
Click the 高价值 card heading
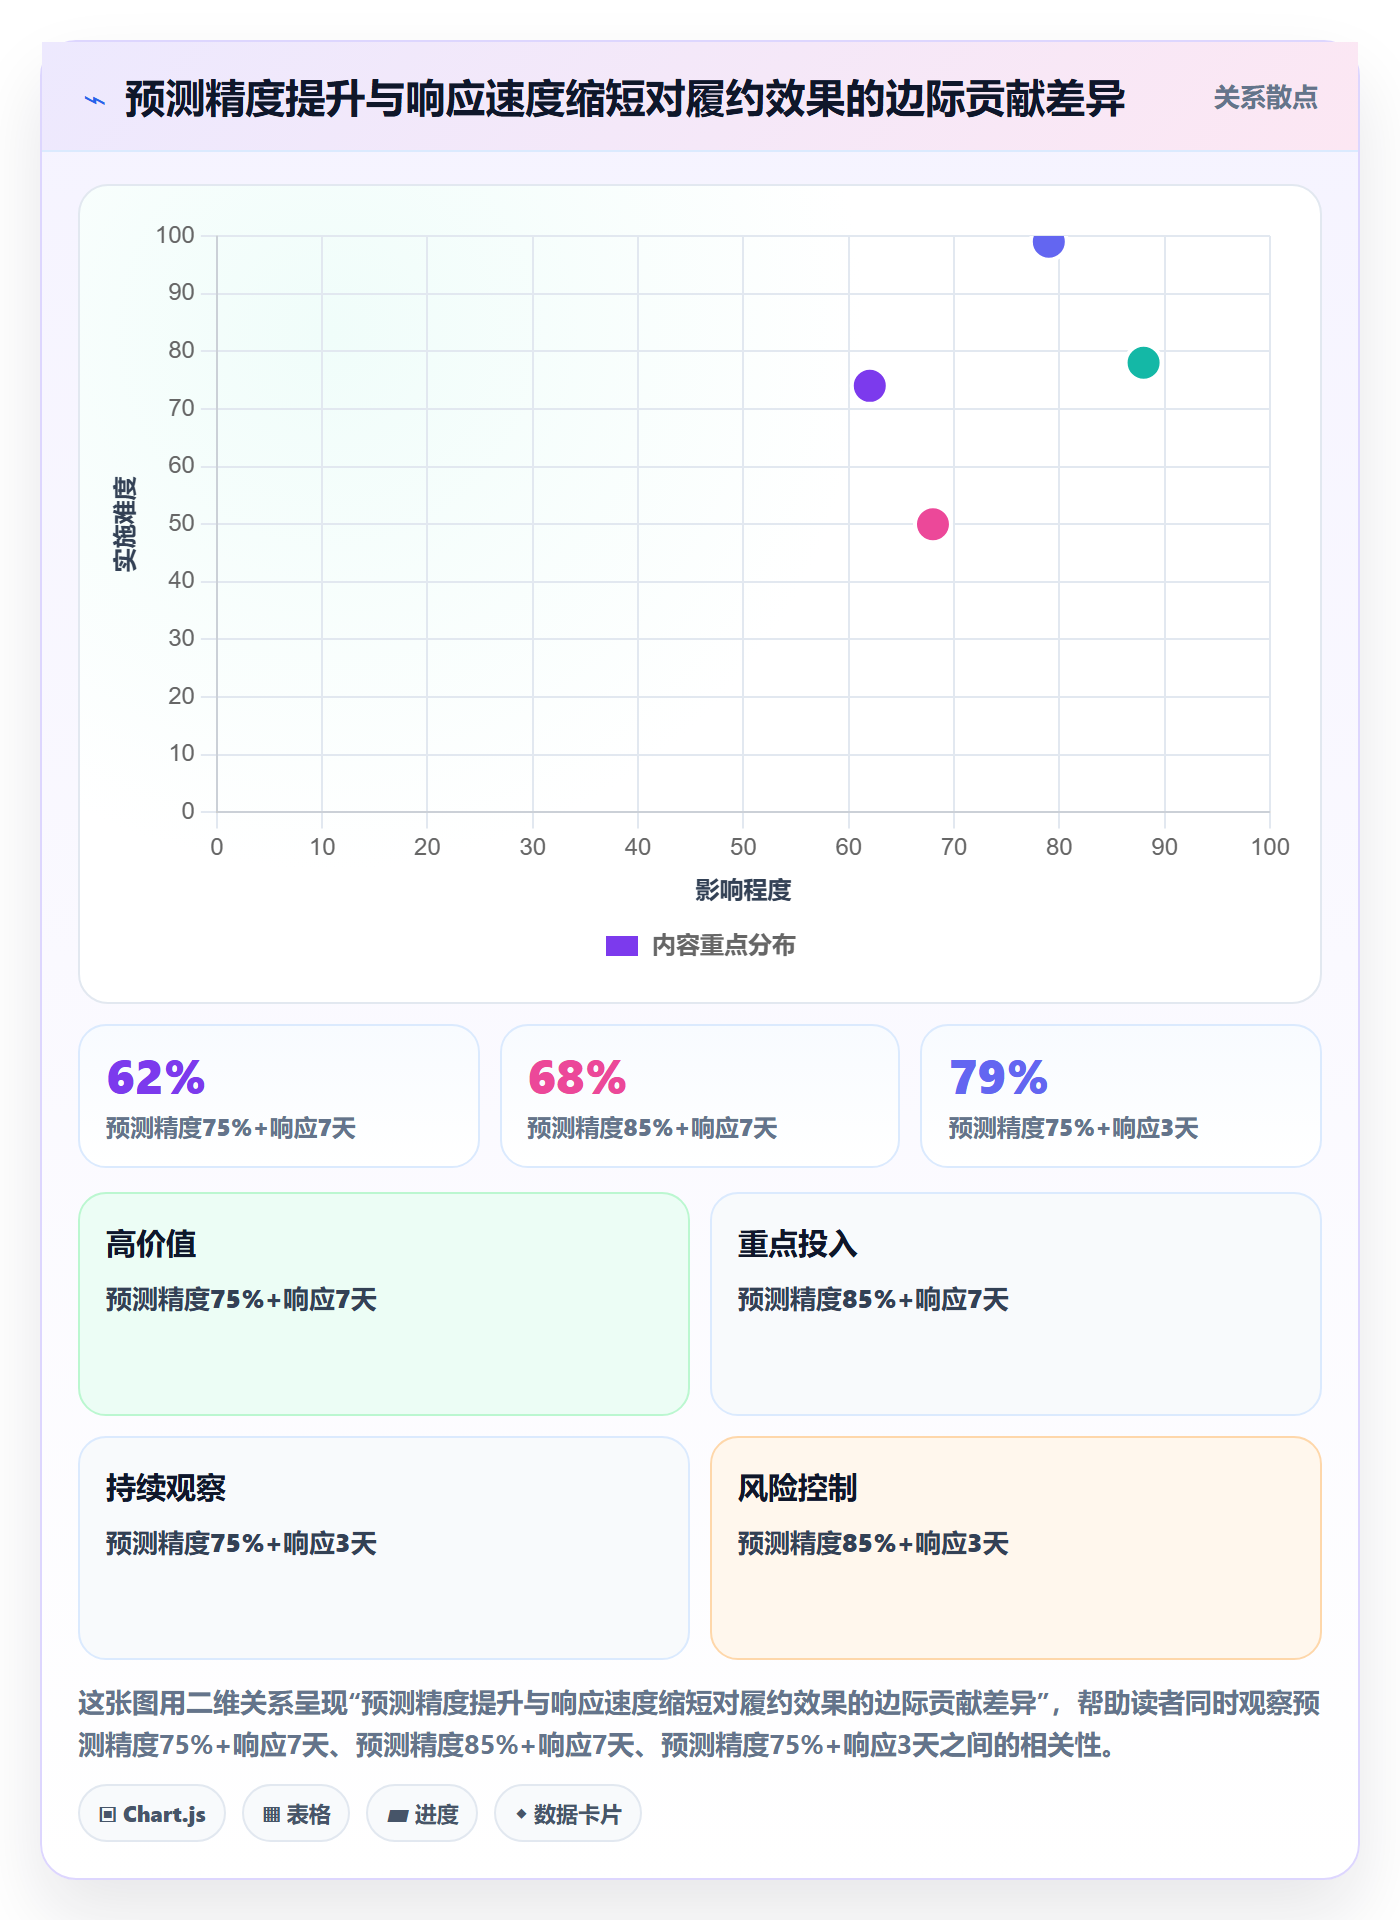(x=151, y=1244)
